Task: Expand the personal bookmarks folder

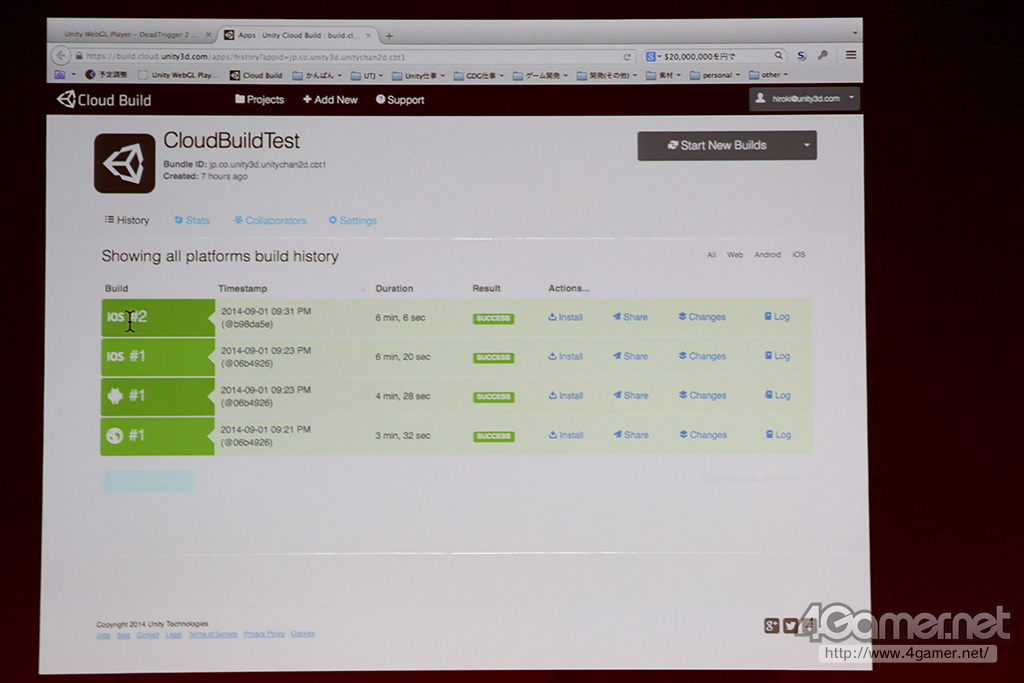Action: tap(714, 75)
